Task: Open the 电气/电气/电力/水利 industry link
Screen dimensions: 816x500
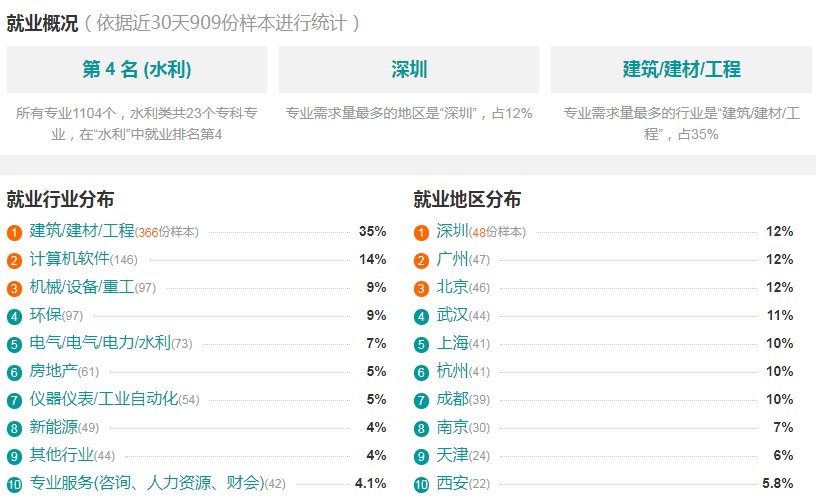Action: click(x=100, y=343)
